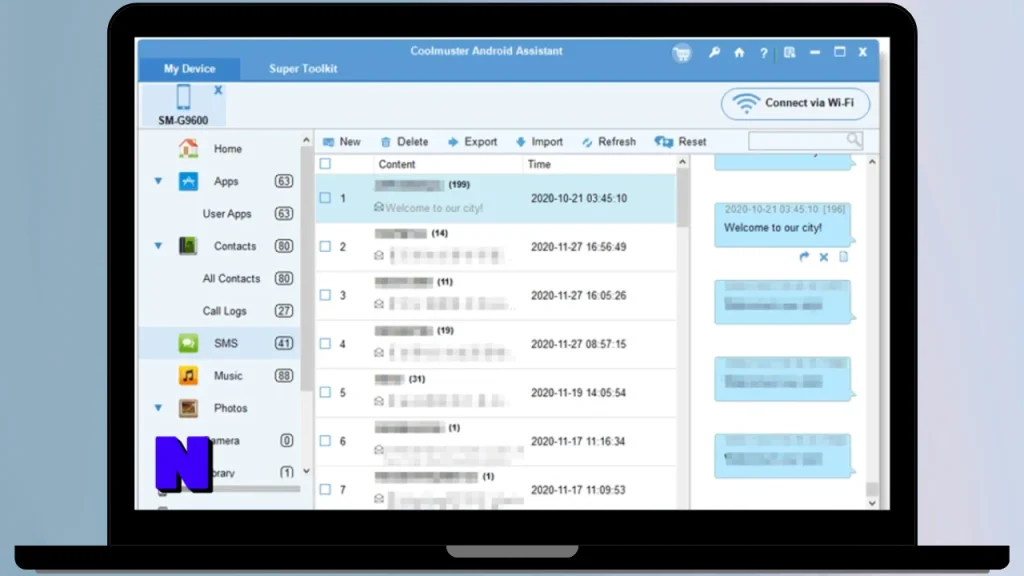Switch to the My Device tab
This screenshot has height=576, width=1024.
(x=189, y=69)
